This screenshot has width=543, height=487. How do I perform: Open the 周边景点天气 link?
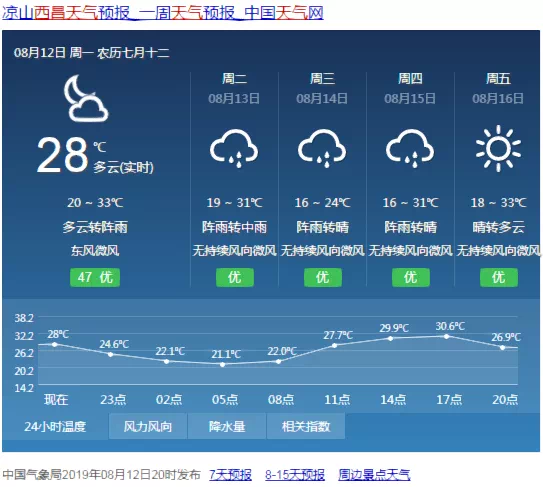coord(374,475)
